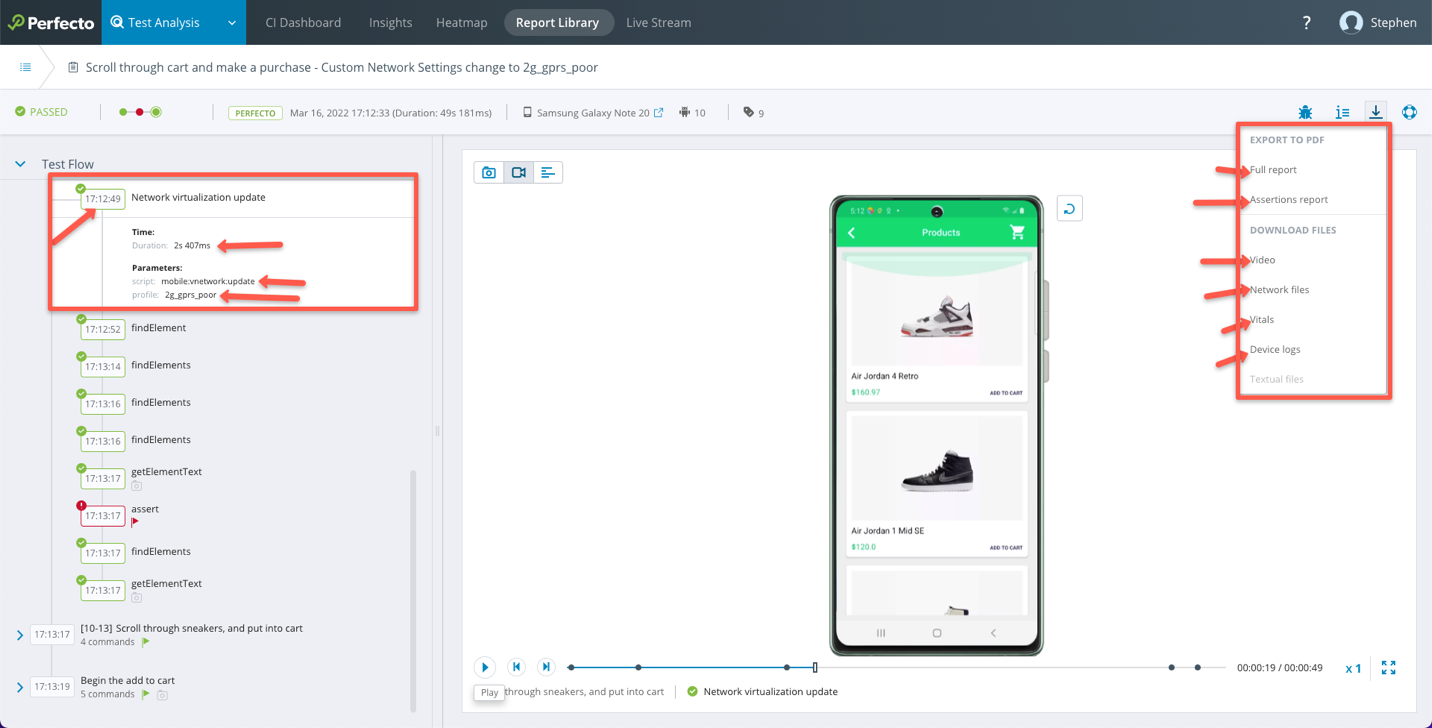Click the clipboard icon beside the test title
This screenshot has width=1432, height=728.
click(73, 67)
